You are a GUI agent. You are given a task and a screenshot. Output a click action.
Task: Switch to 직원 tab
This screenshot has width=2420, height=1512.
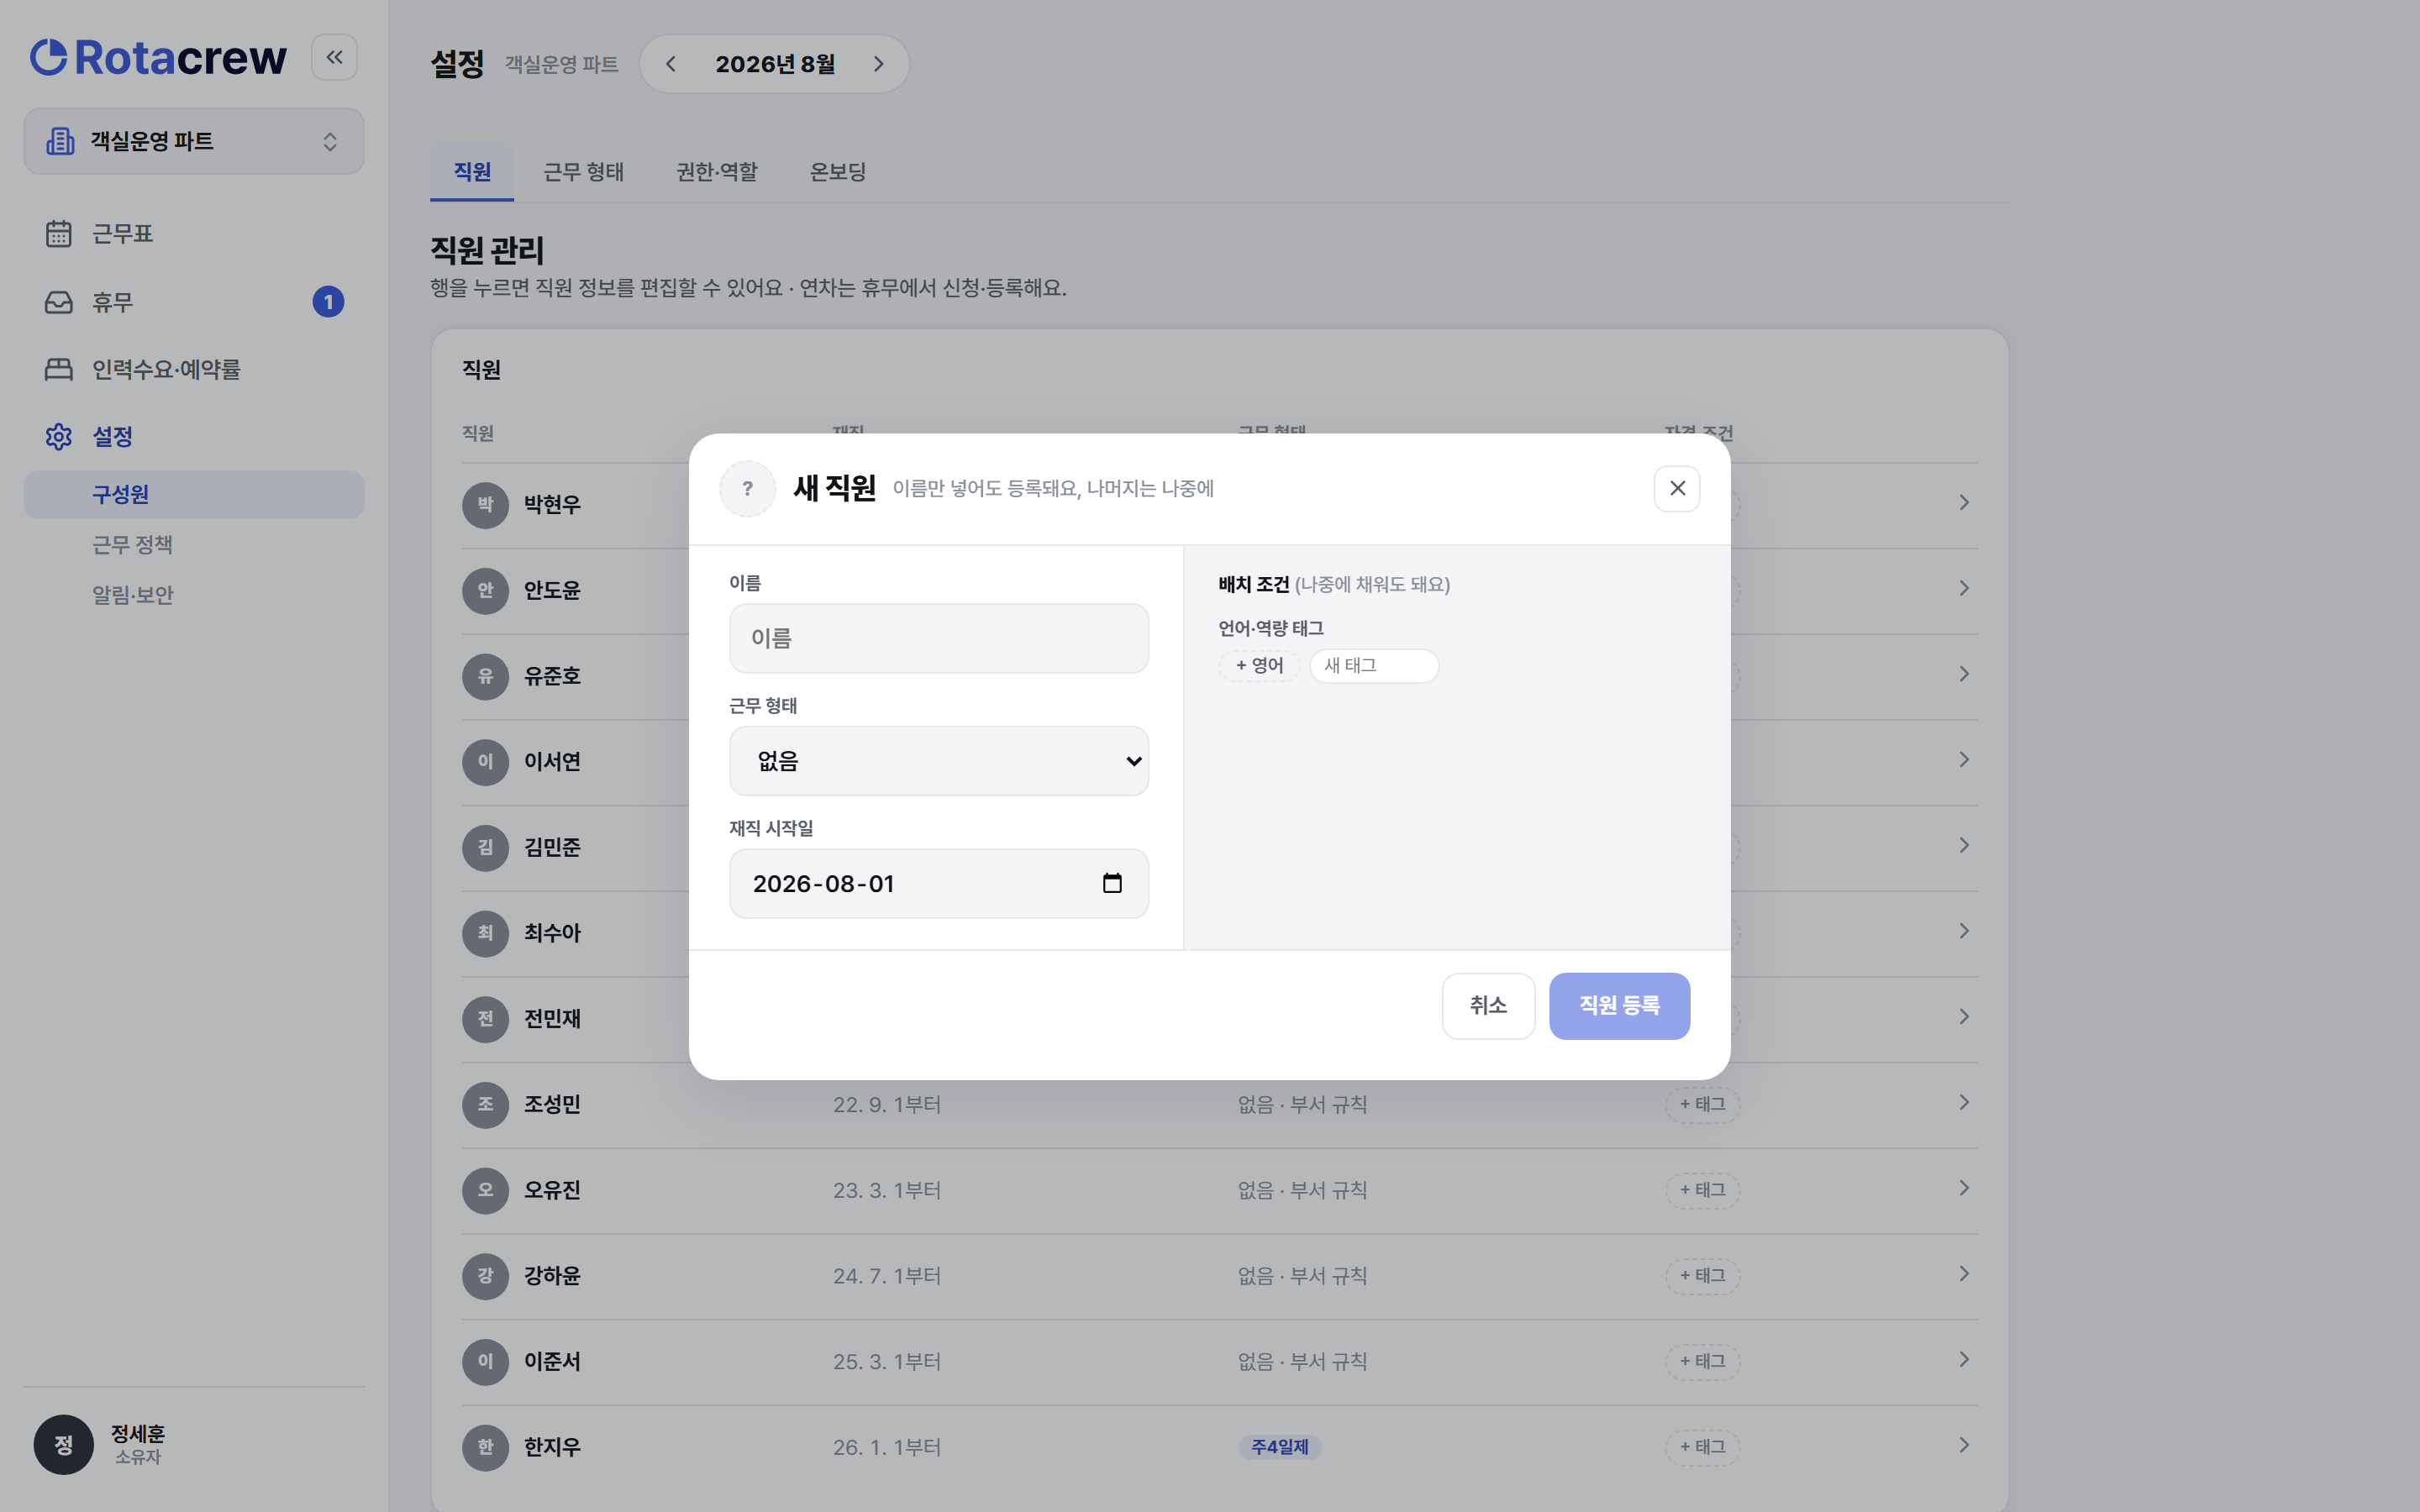pos(472,172)
